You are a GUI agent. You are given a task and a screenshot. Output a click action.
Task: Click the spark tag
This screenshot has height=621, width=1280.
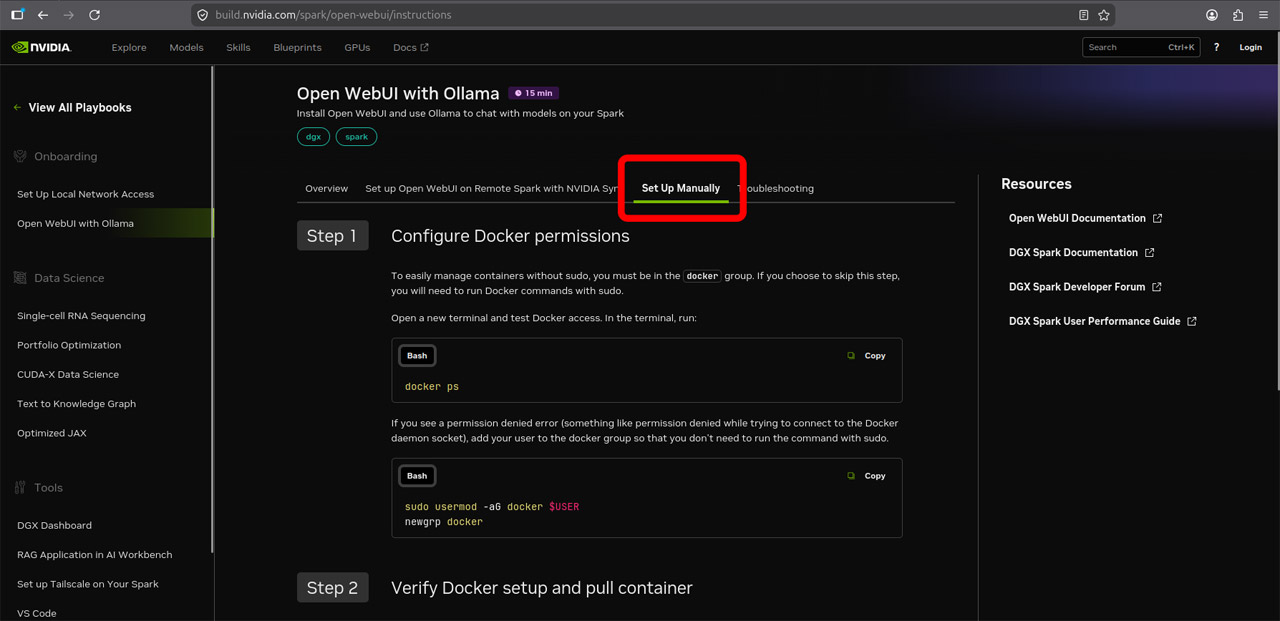356,137
